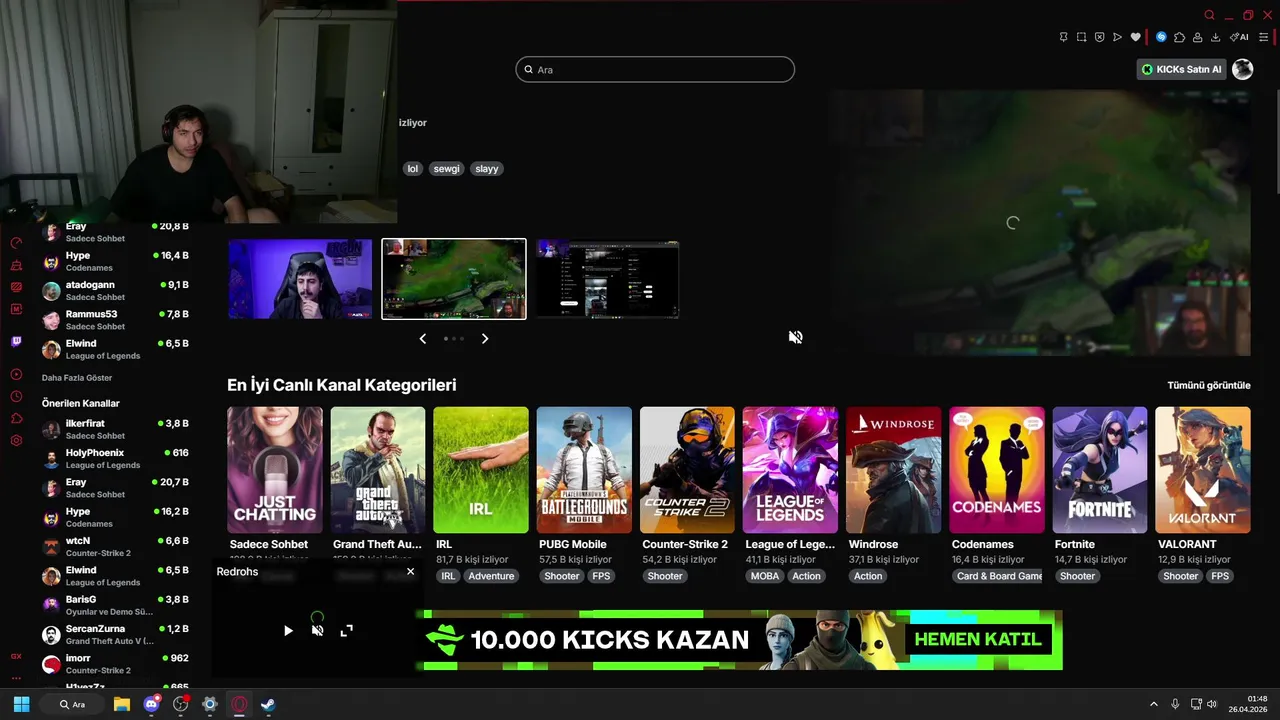Open File Explorer from the taskbar

point(122,704)
